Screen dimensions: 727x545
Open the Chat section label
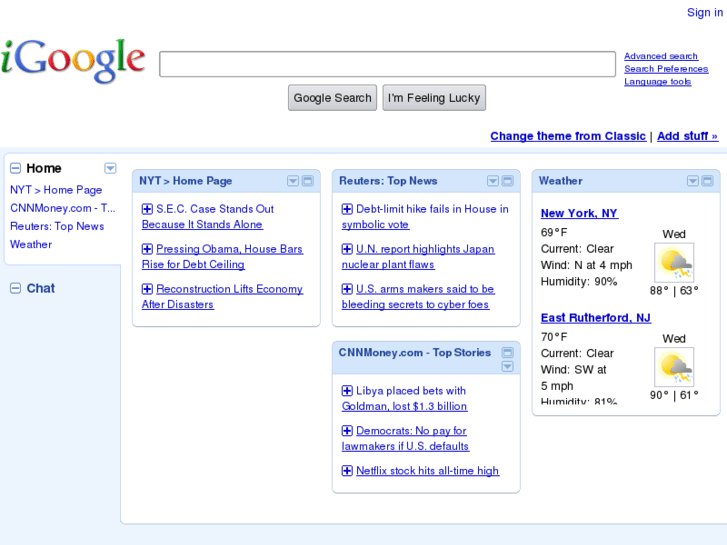pyautogui.click(x=41, y=289)
